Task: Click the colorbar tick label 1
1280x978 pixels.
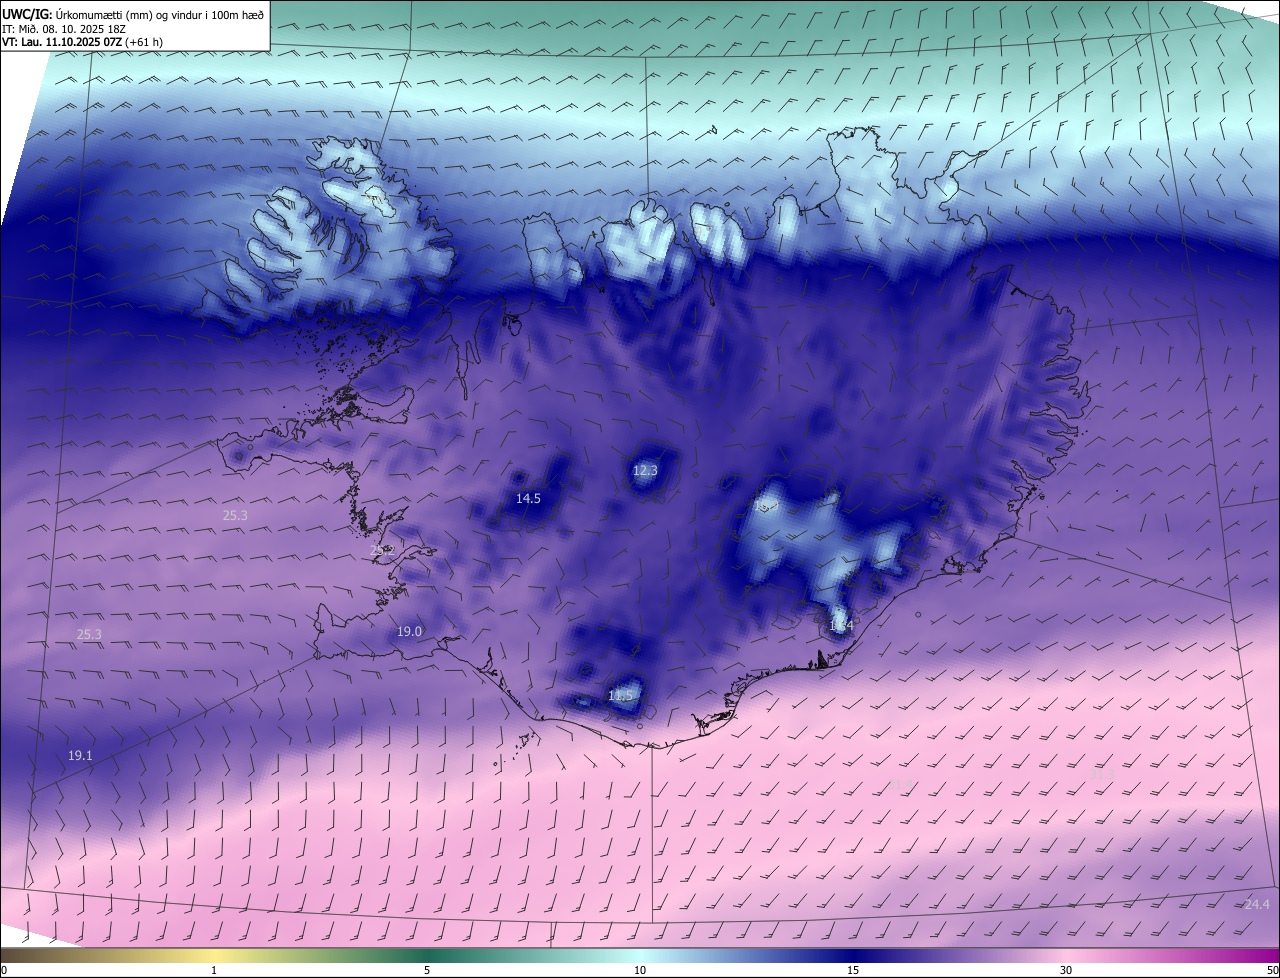Action: click(x=214, y=970)
